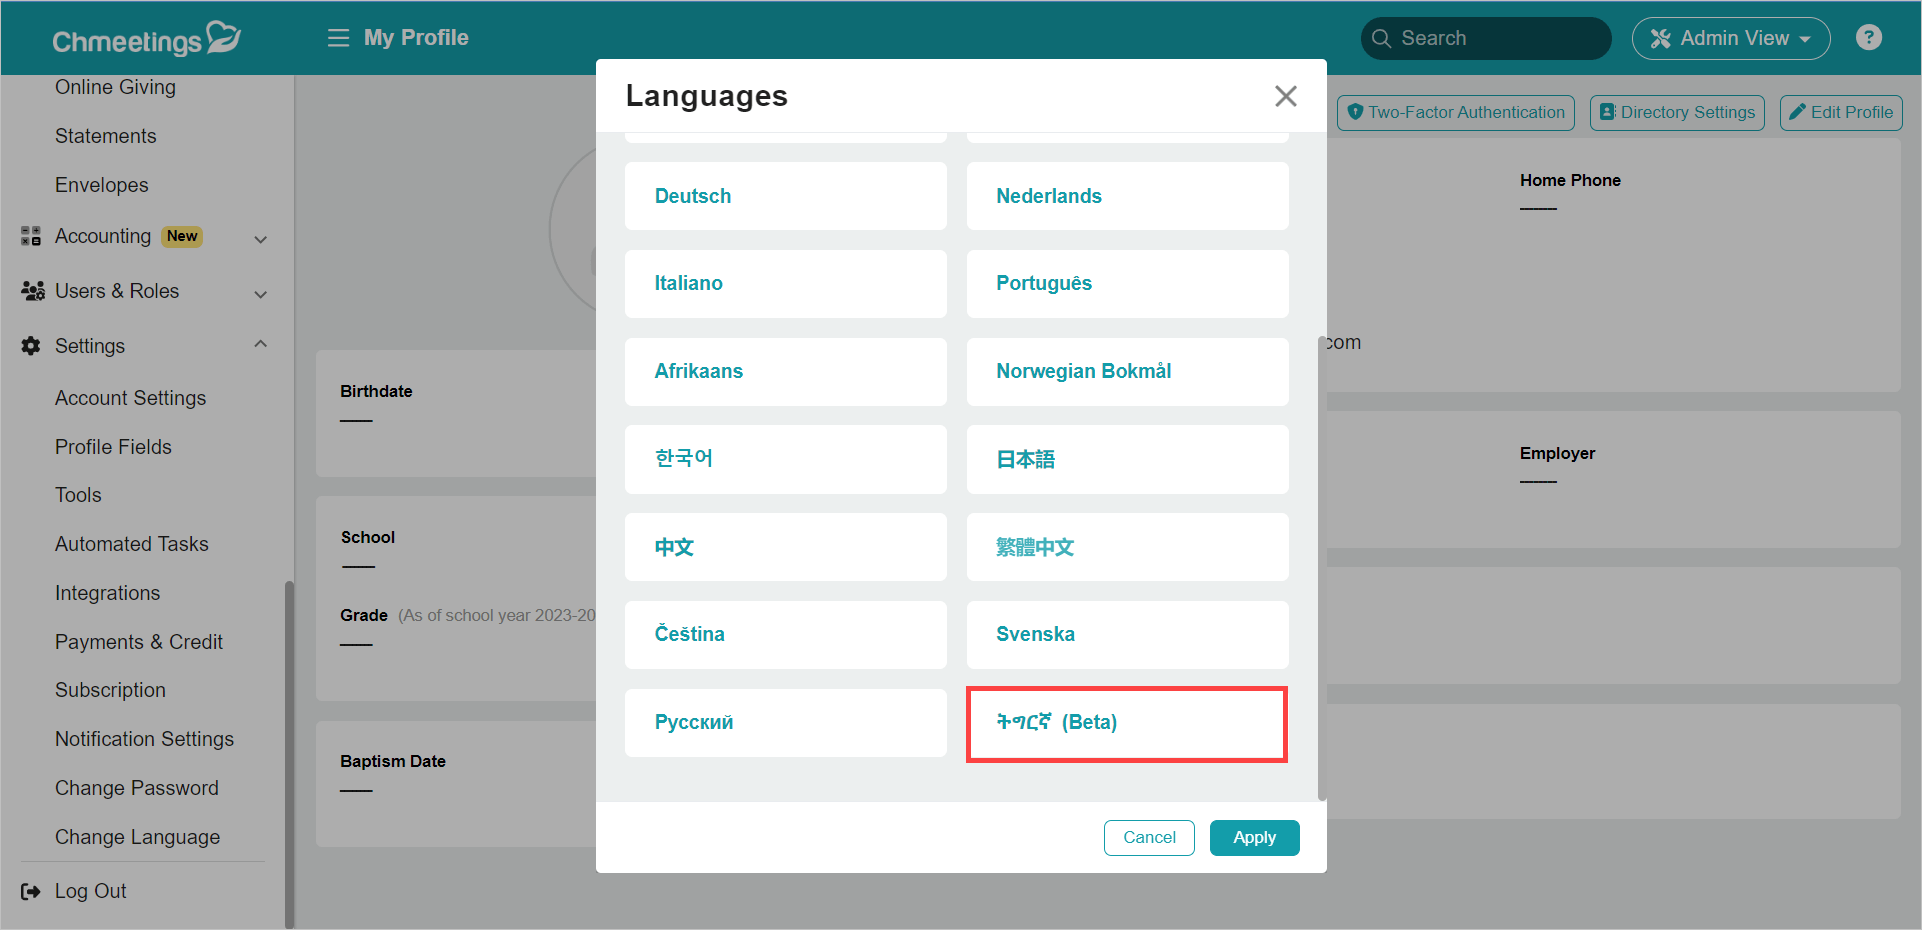
Task: Select Norwegian Bokmål language
Action: tap(1127, 372)
